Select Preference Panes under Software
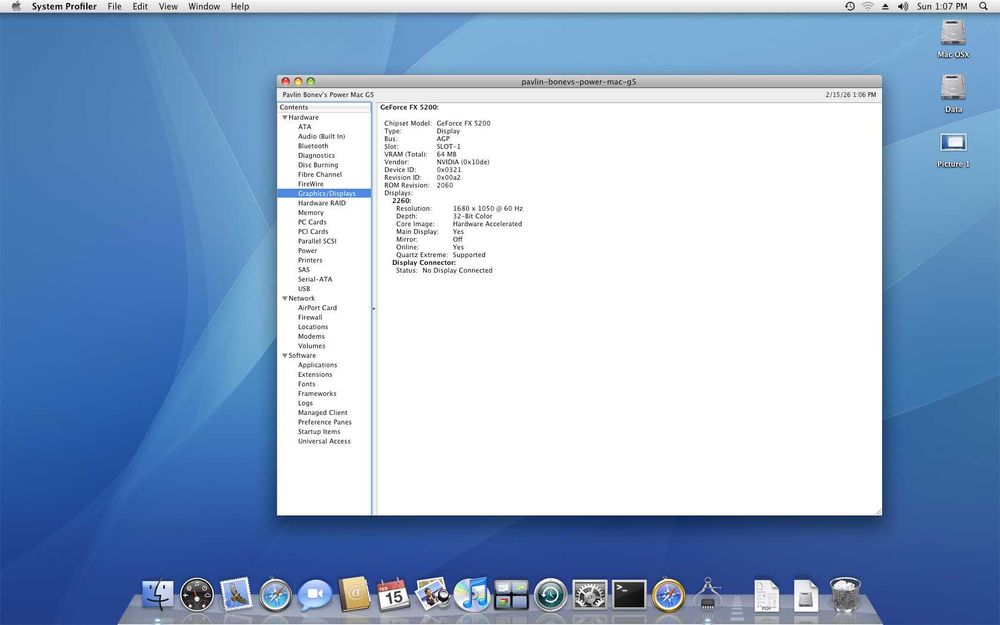Viewport: 1000px width, 625px height. (324, 422)
